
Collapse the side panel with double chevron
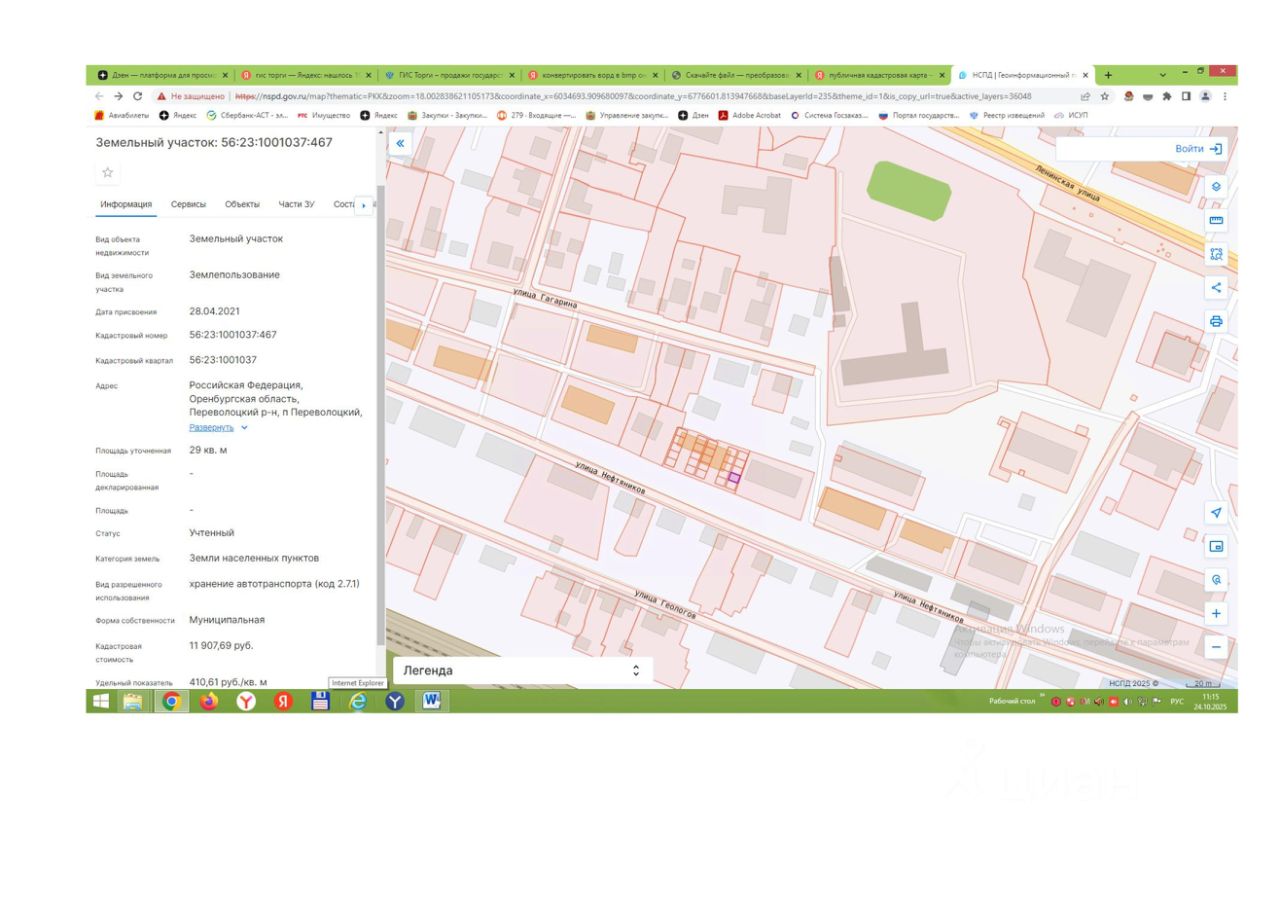[400, 144]
